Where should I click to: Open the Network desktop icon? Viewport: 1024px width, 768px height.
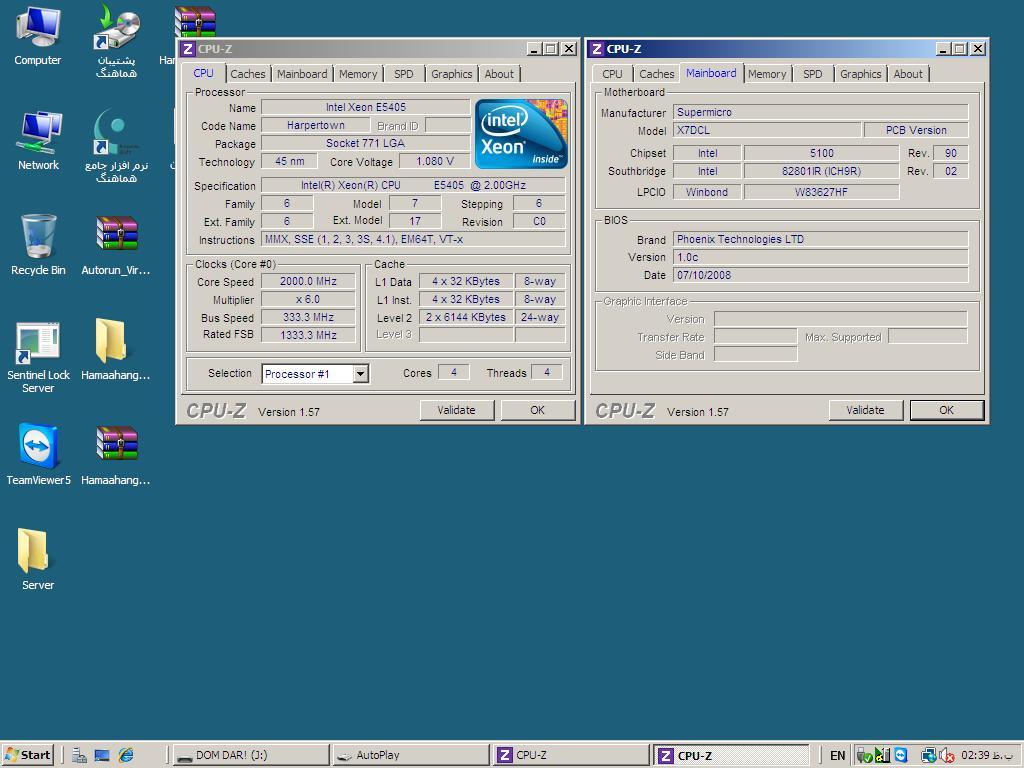tap(38, 140)
